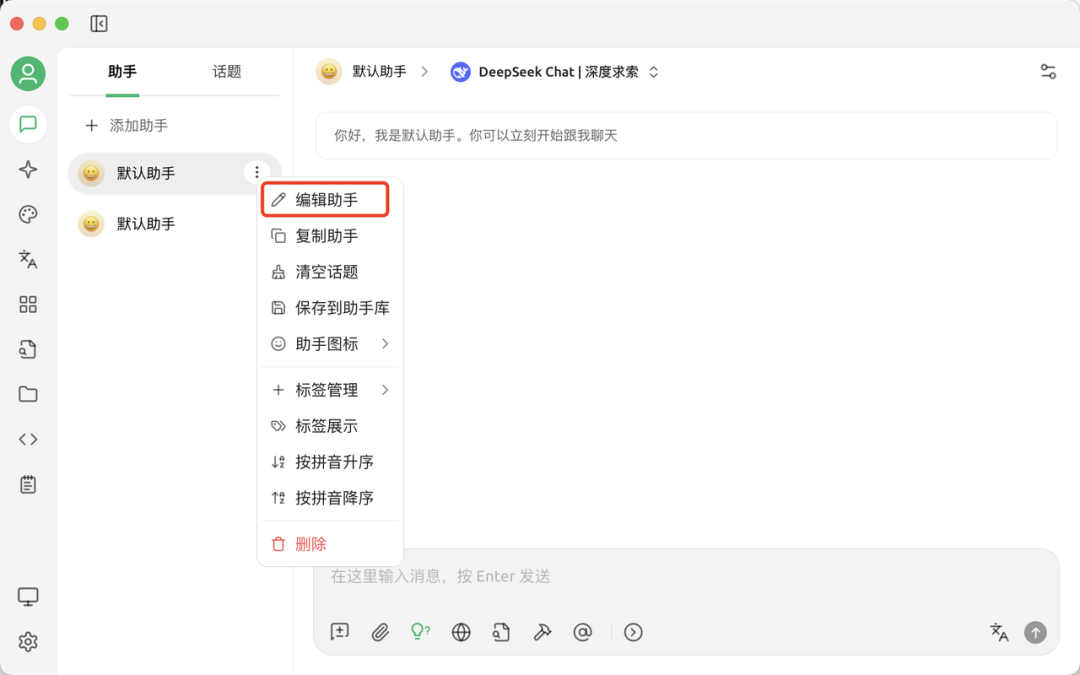The width and height of the screenshot is (1080, 675).
Task: Translate input text via the translate icon
Action: click(x=998, y=632)
